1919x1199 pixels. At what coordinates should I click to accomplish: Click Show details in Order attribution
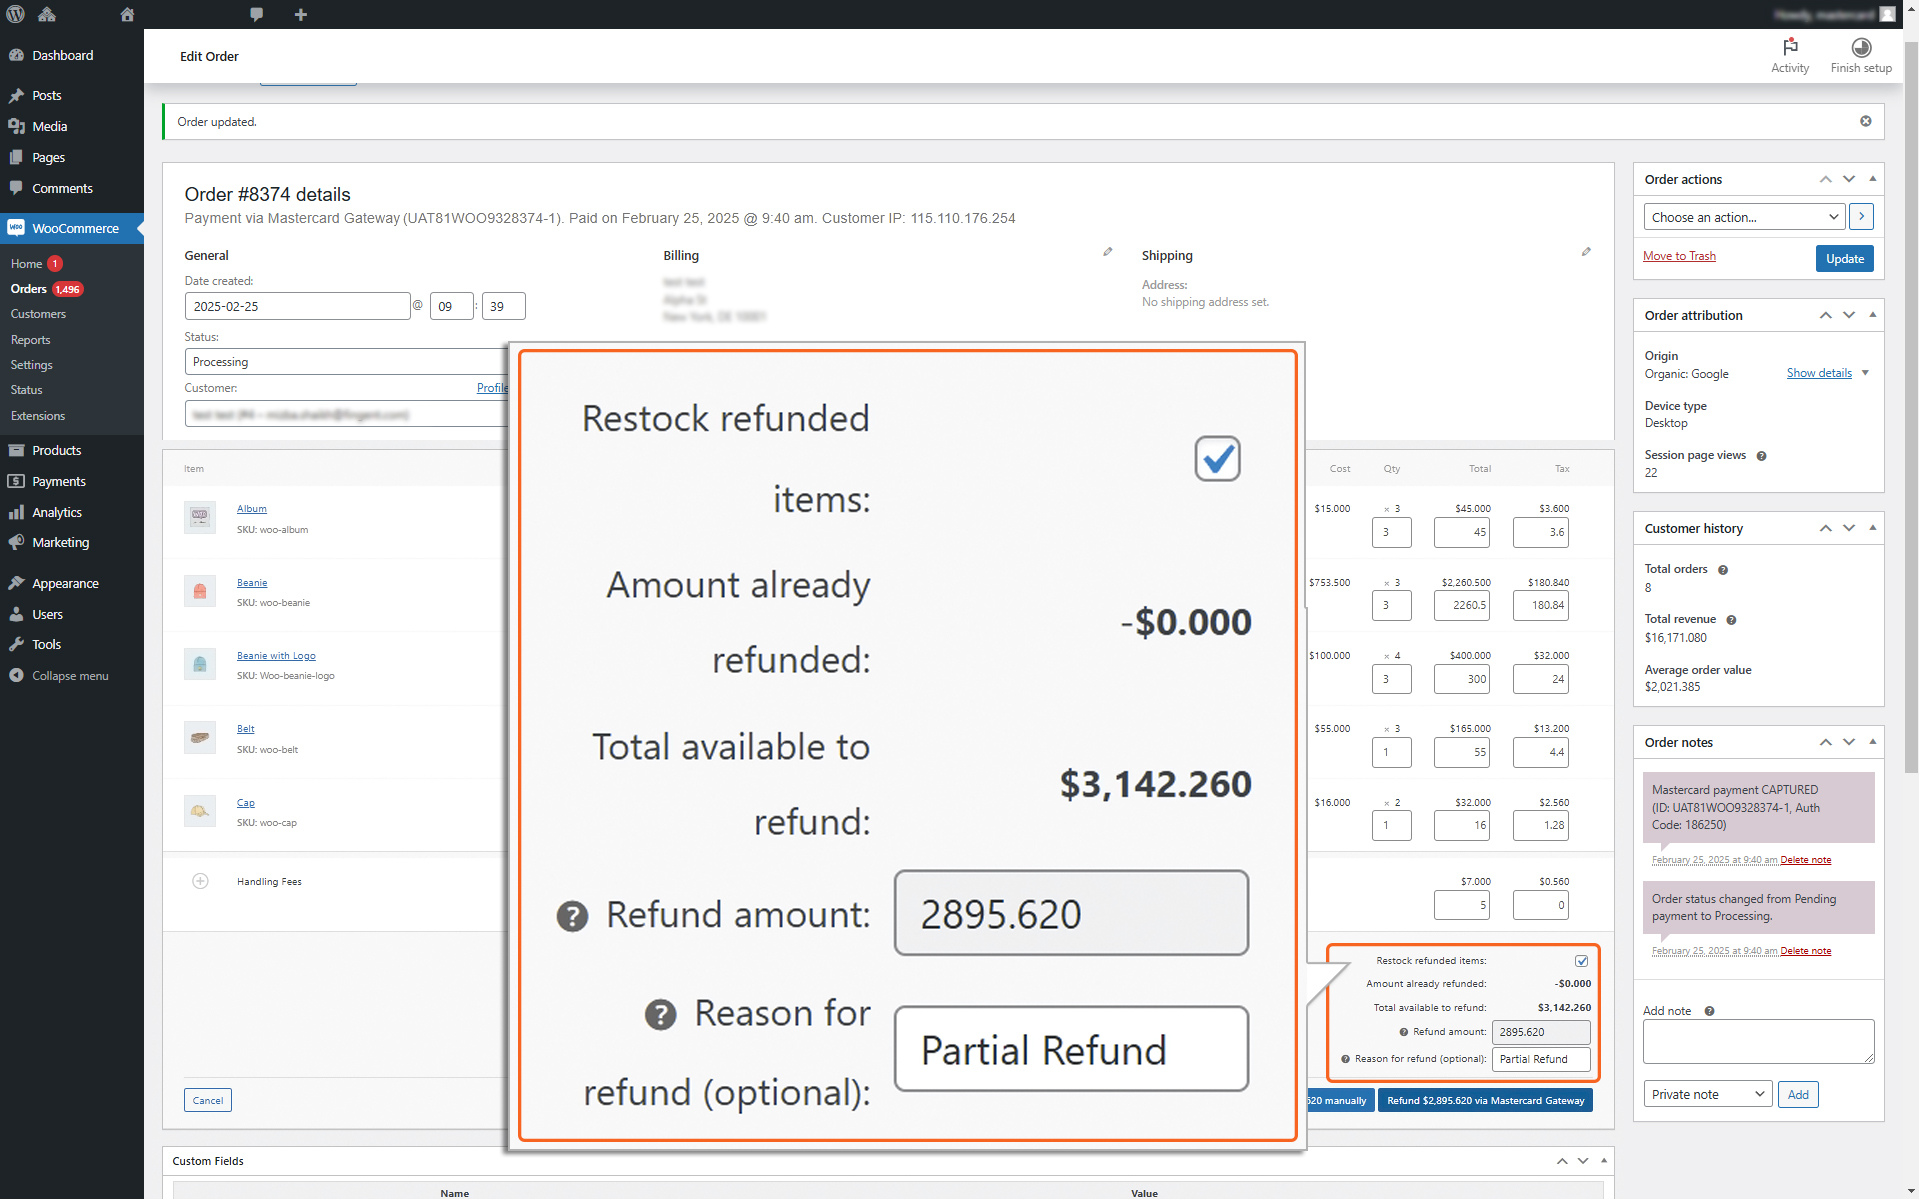(1819, 373)
